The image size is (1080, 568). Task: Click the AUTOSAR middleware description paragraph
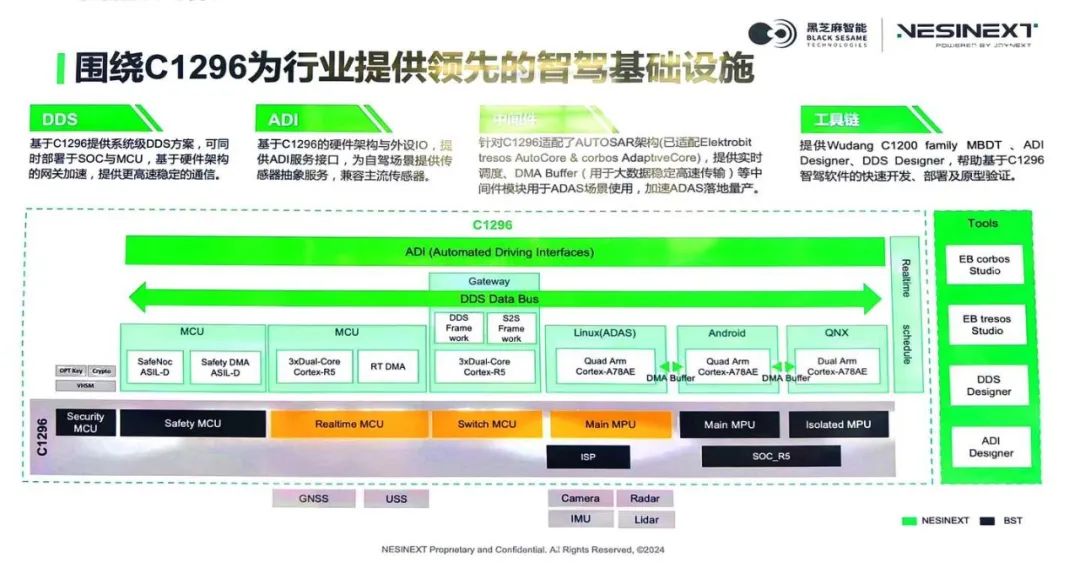(620, 165)
